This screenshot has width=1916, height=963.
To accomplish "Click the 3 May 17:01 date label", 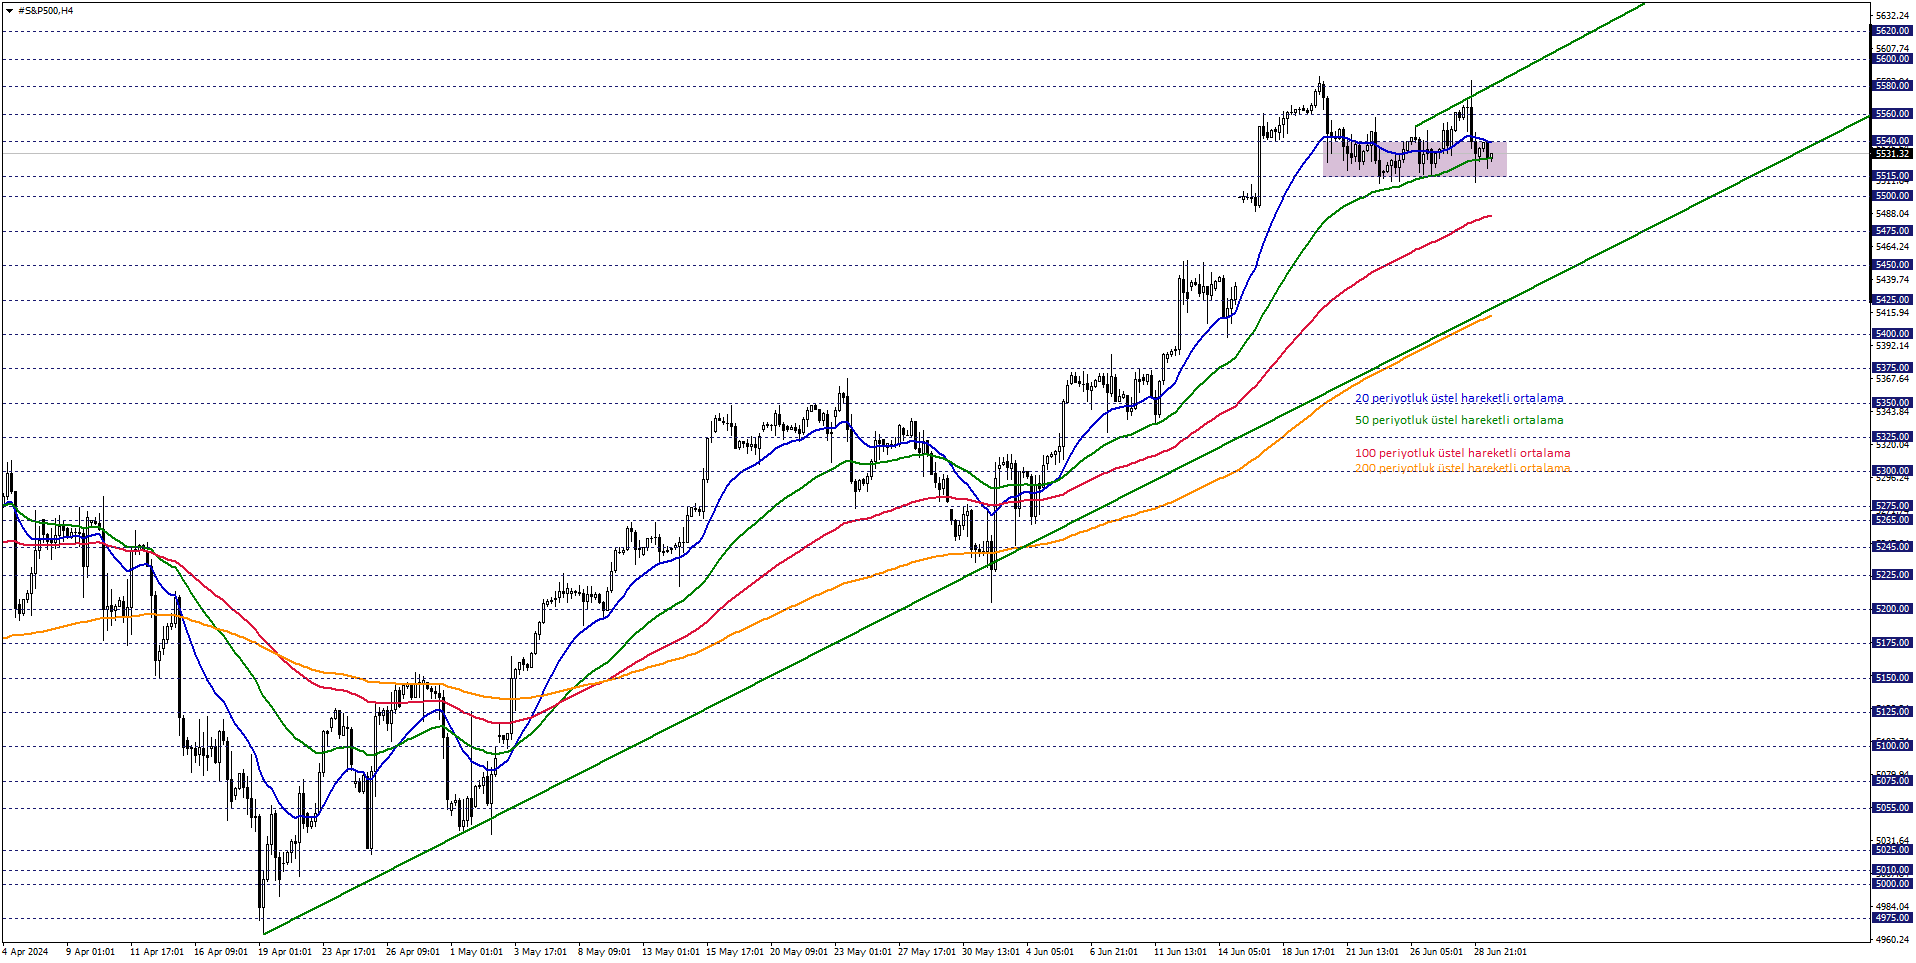I will (x=540, y=952).
